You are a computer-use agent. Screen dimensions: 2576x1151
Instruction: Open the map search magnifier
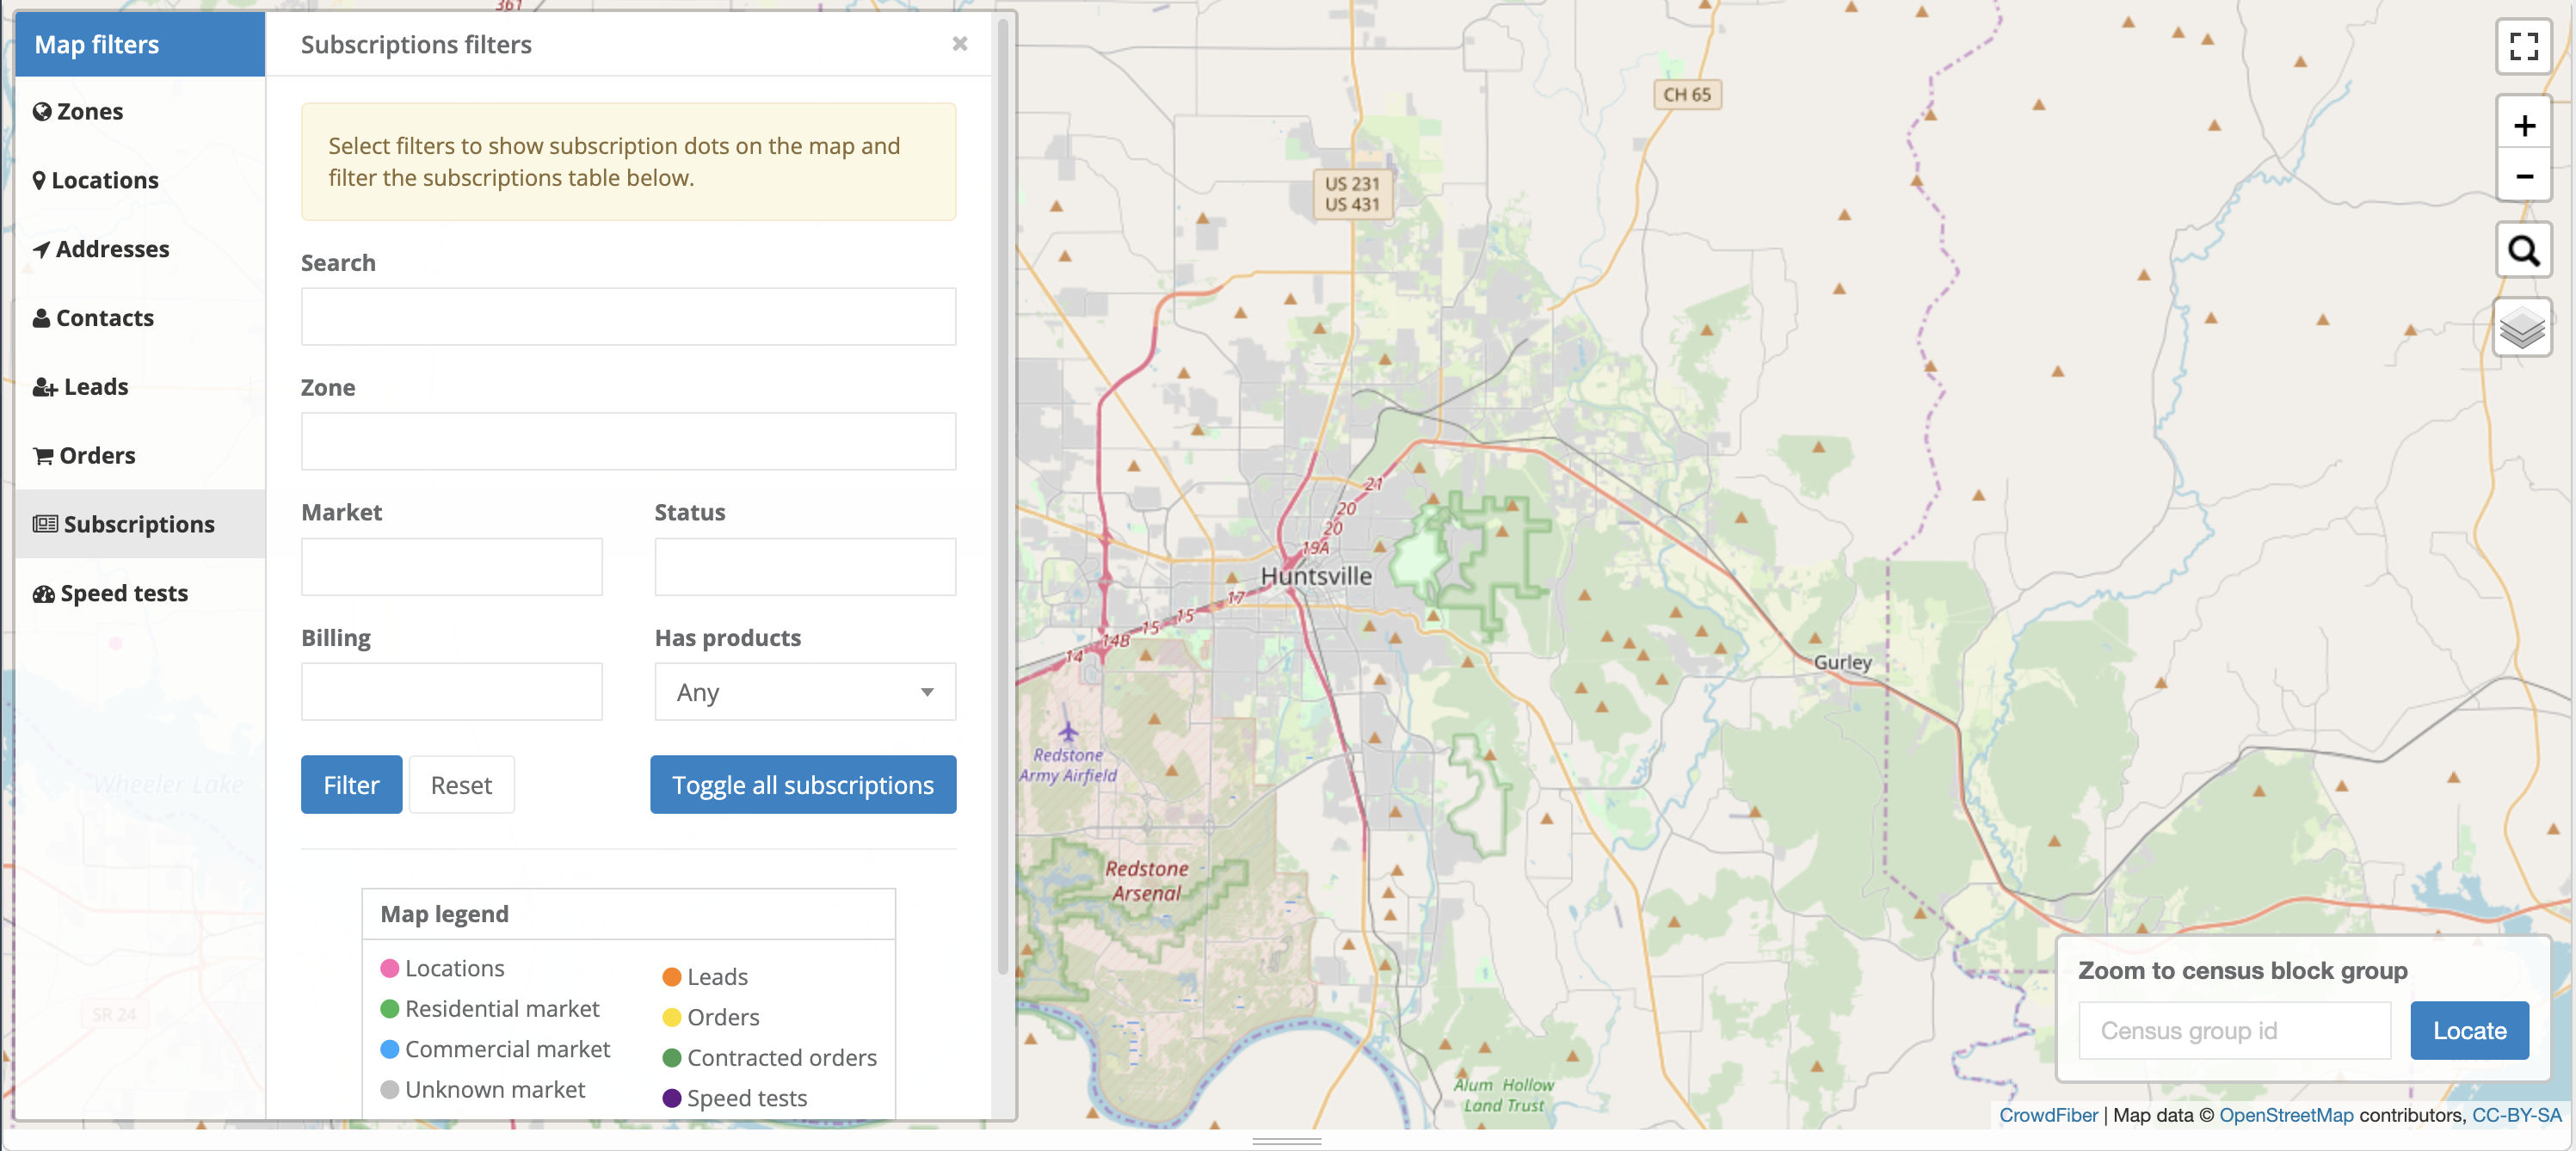[x=2523, y=250]
